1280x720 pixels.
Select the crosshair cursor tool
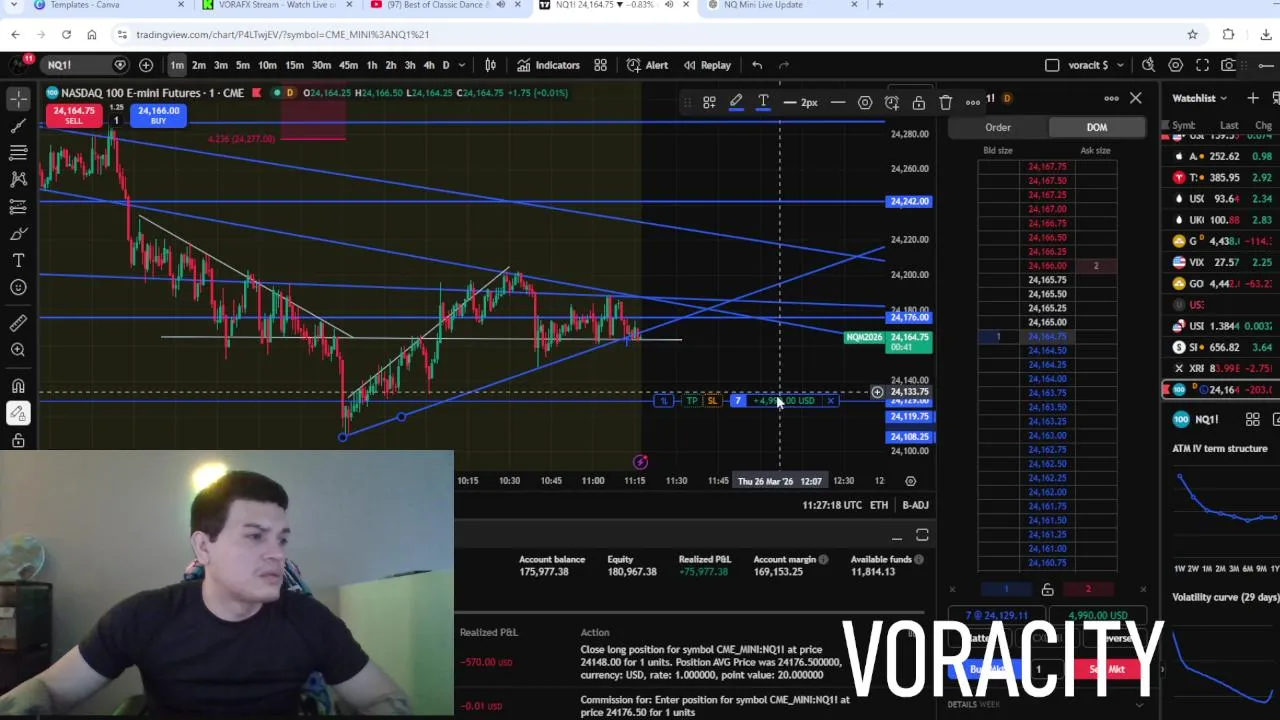[18, 98]
